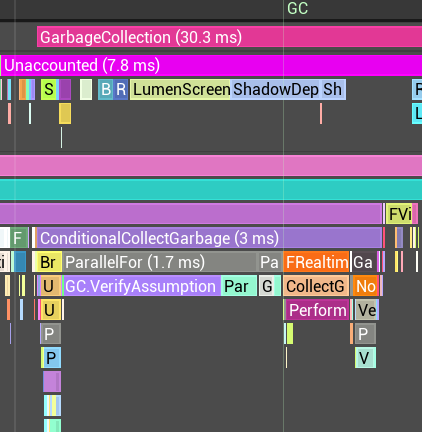Select the ParallelFor (1.7 ms) event

(160, 262)
